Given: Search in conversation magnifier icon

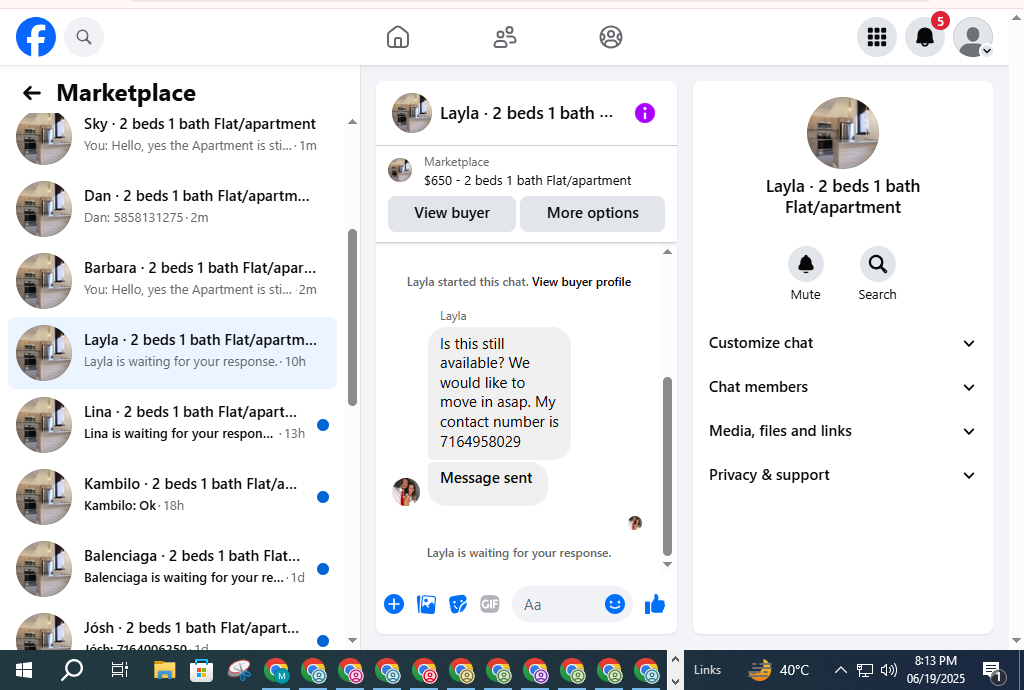Looking at the screenshot, I should (877, 264).
